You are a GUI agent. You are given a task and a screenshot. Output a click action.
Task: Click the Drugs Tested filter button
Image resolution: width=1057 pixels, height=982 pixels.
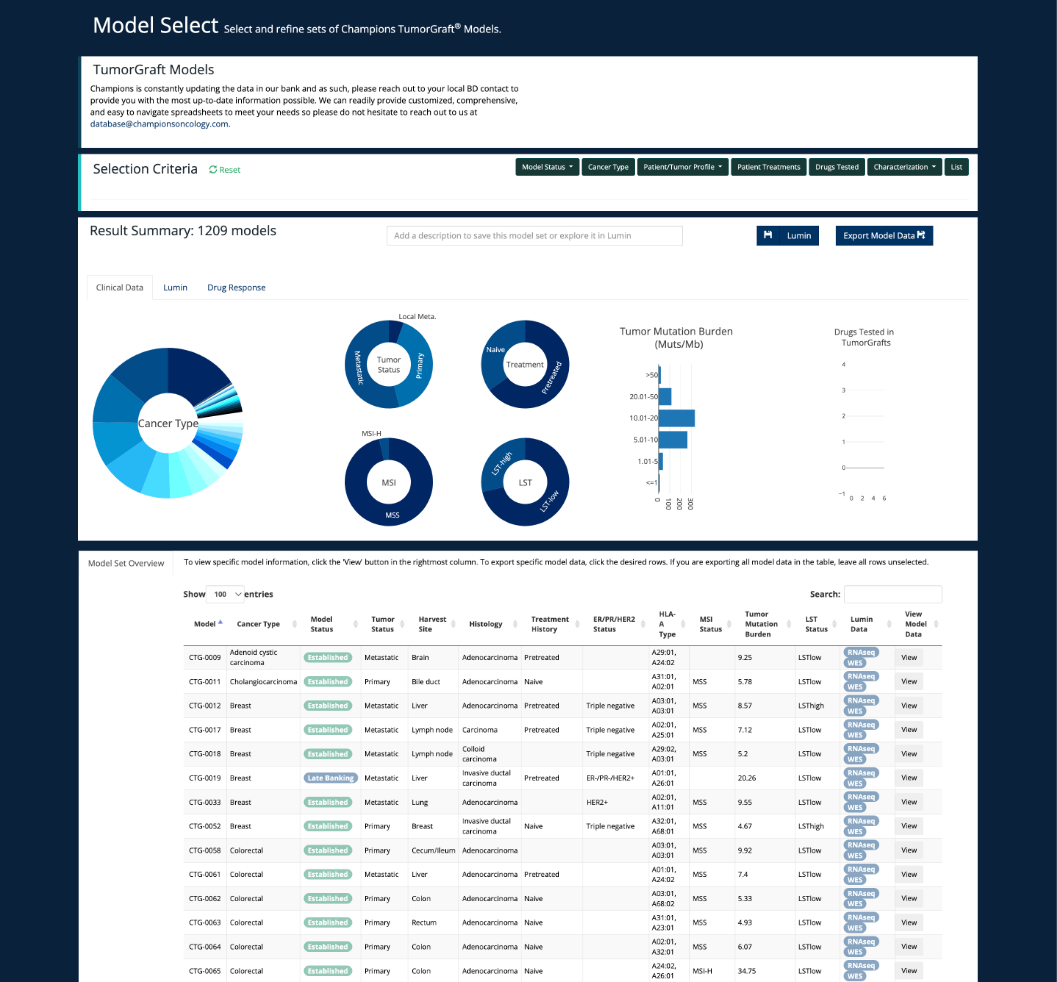(837, 167)
